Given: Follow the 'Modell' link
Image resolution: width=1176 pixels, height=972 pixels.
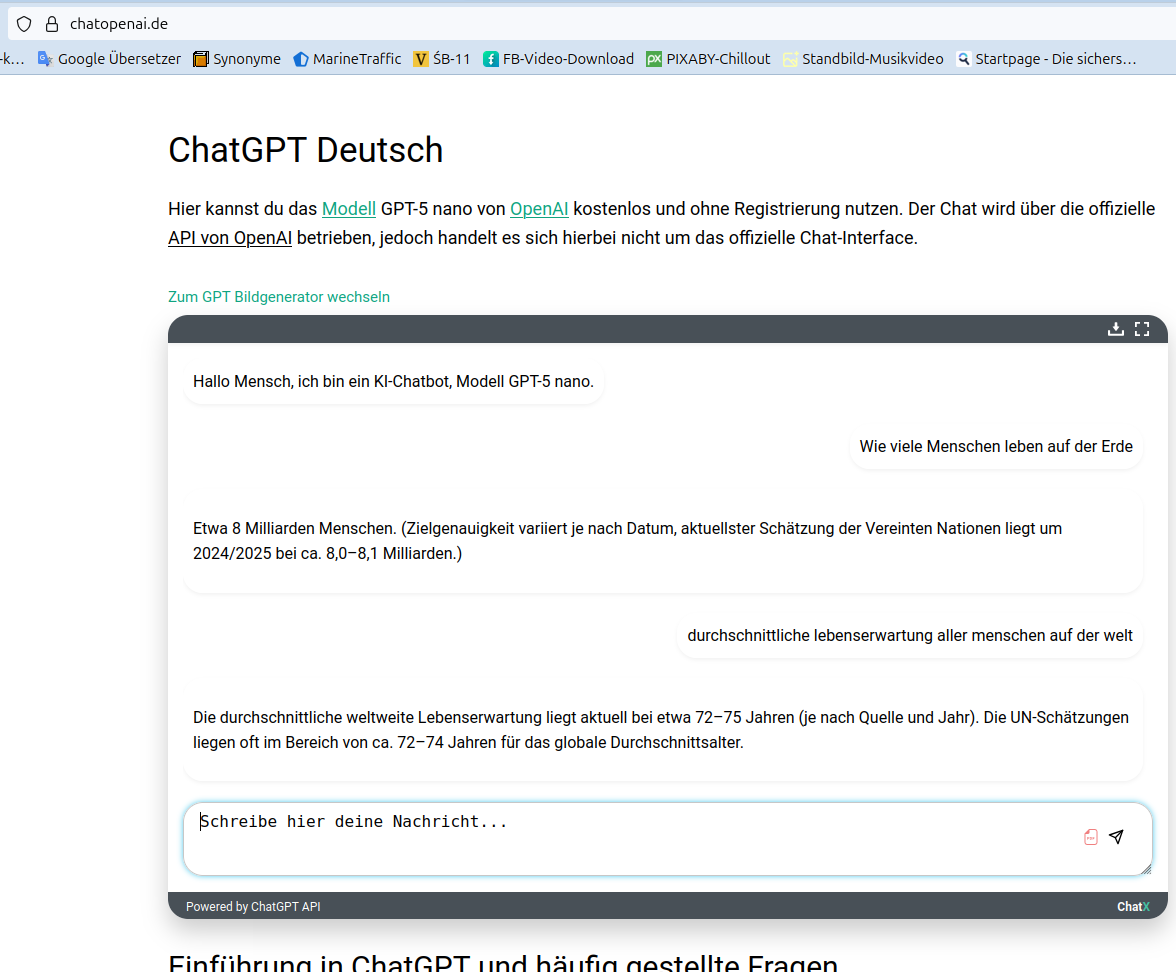Looking at the screenshot, I should point(348,209).
